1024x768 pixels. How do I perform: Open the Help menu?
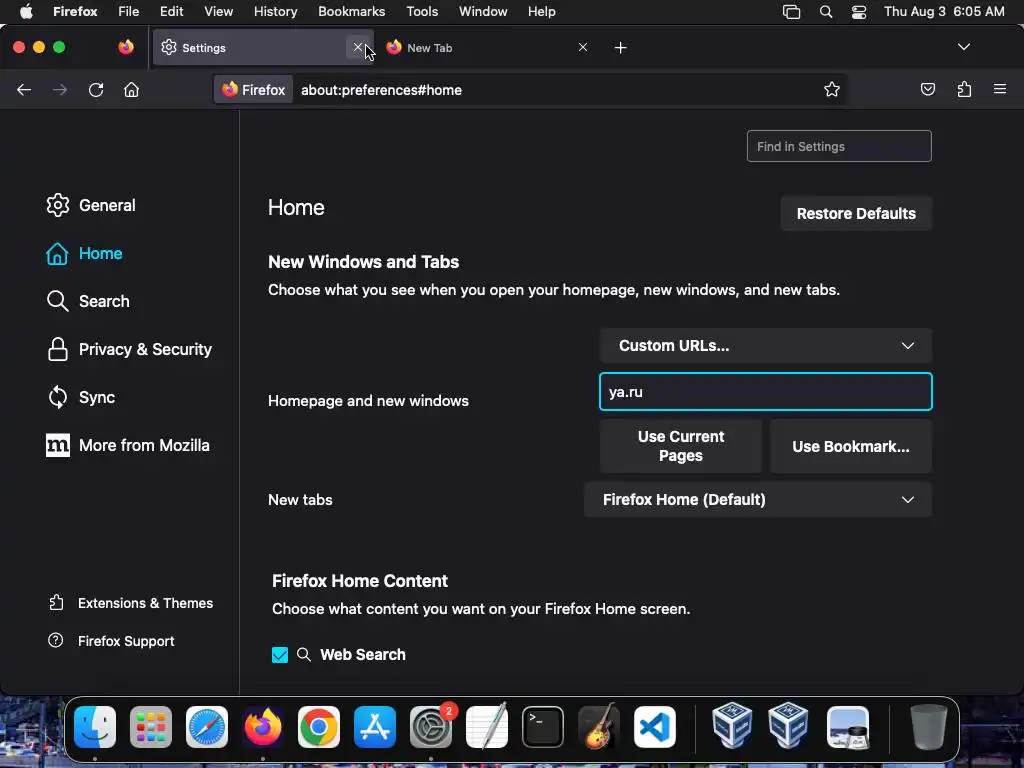pyautogui.click(x=541, y=12)
